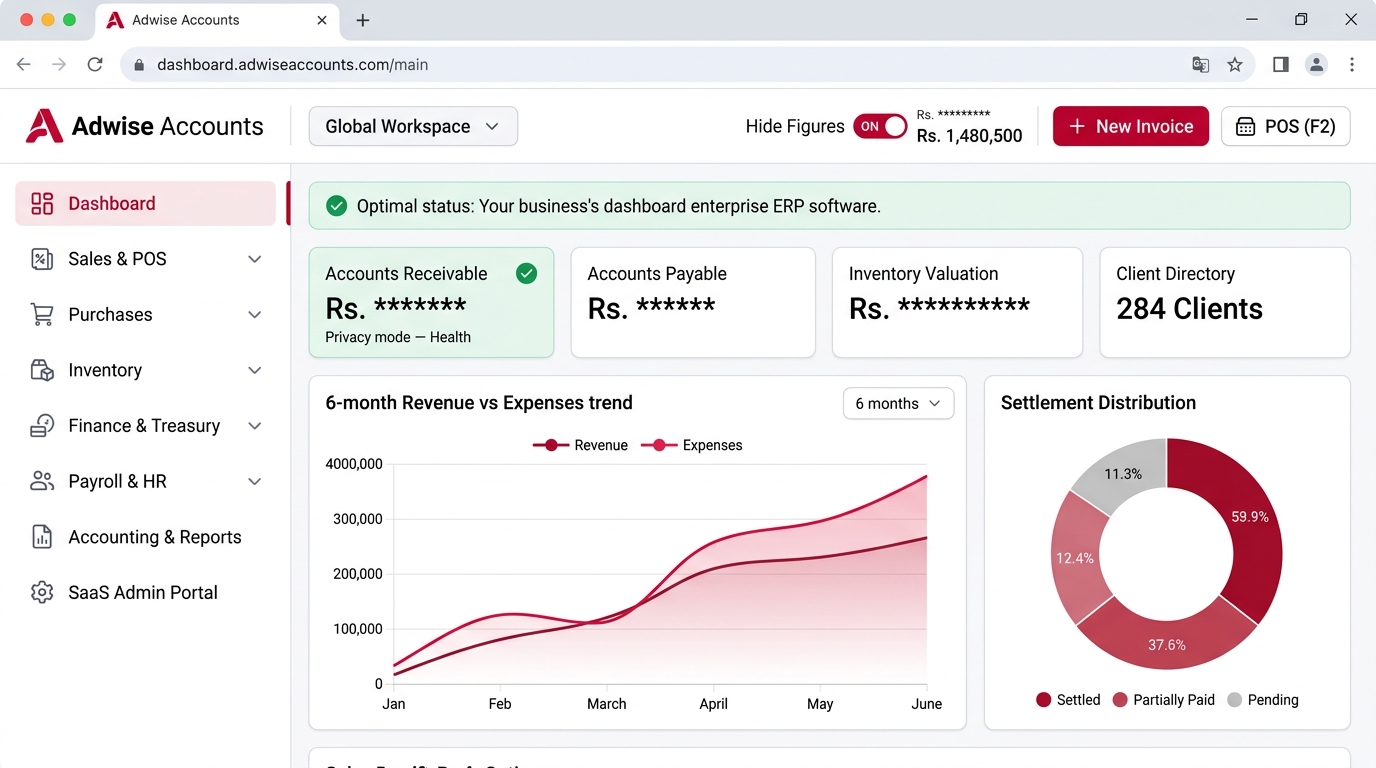Open the Global Workspace dropdown
Screen dimensions: 1376x768
tap(413, 127)
